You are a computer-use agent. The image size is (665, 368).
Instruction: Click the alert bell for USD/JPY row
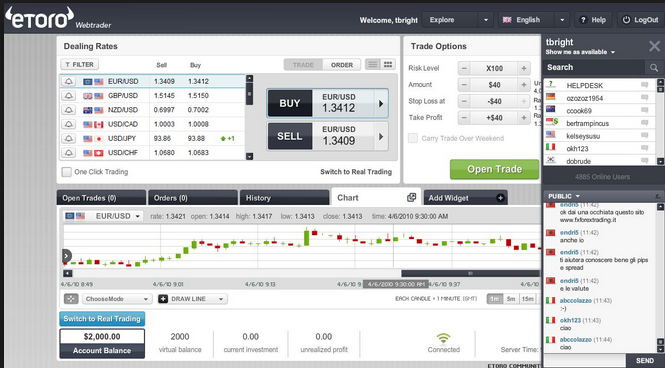point(69,139)
